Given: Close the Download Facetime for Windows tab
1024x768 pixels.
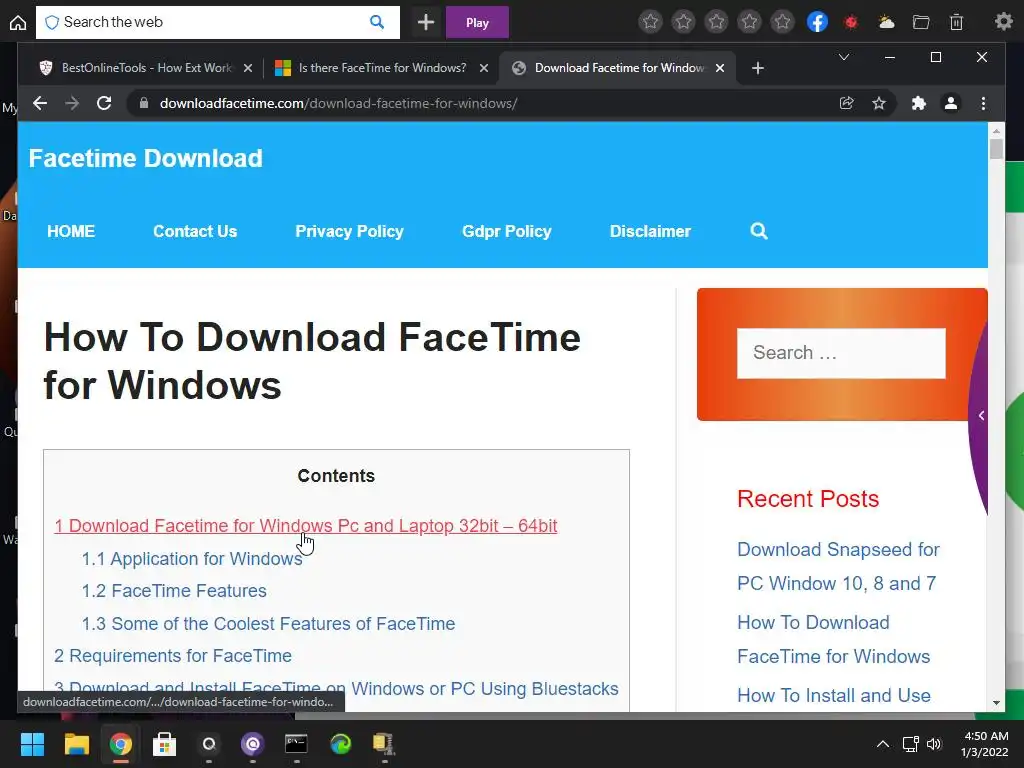Looking at the screenshot, I should pyautogui.click(x=720, y=68).
